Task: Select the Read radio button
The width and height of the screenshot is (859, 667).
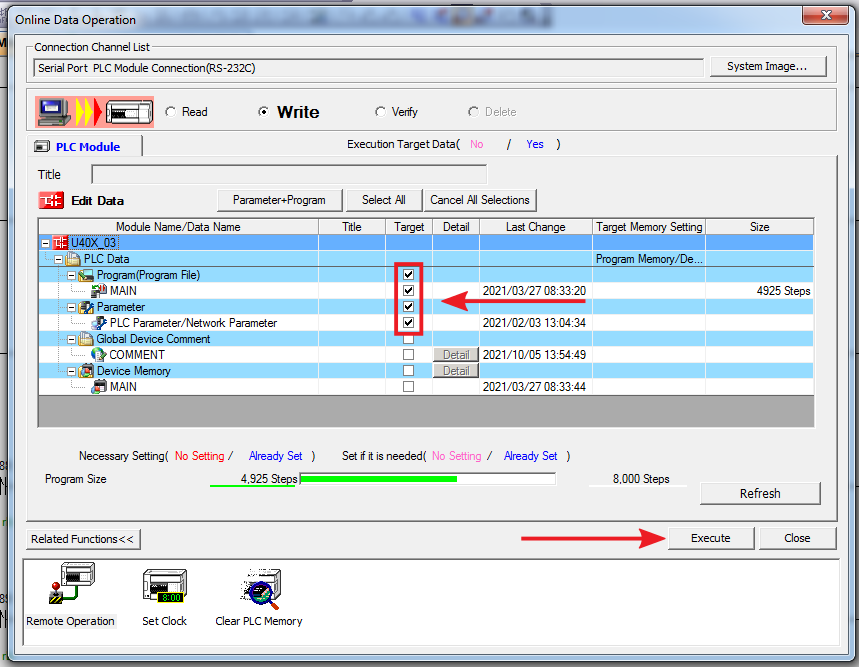Action: pos(171,112)
